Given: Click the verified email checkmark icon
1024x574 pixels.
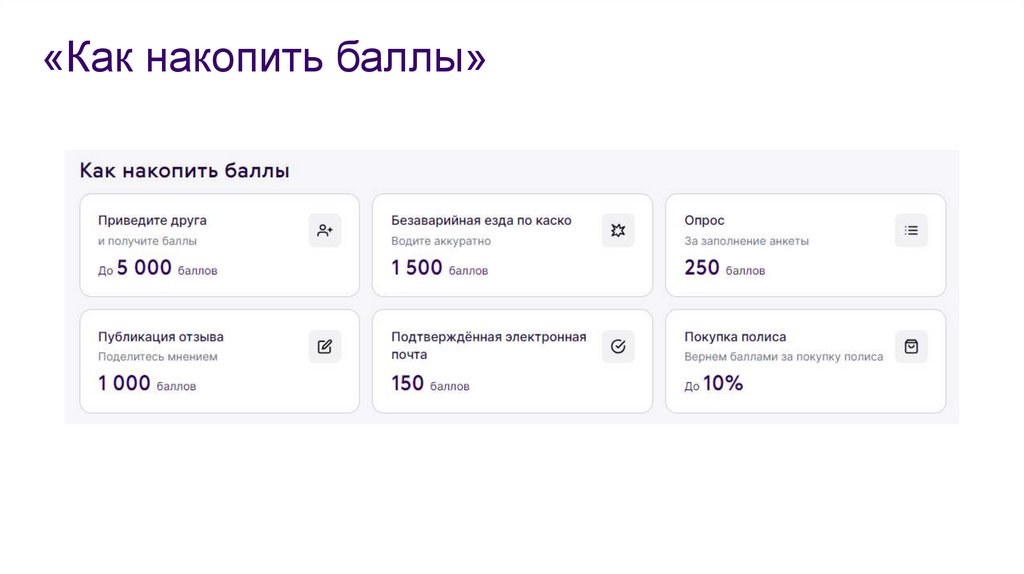Looking at the screenshot, I should (618, 346).
